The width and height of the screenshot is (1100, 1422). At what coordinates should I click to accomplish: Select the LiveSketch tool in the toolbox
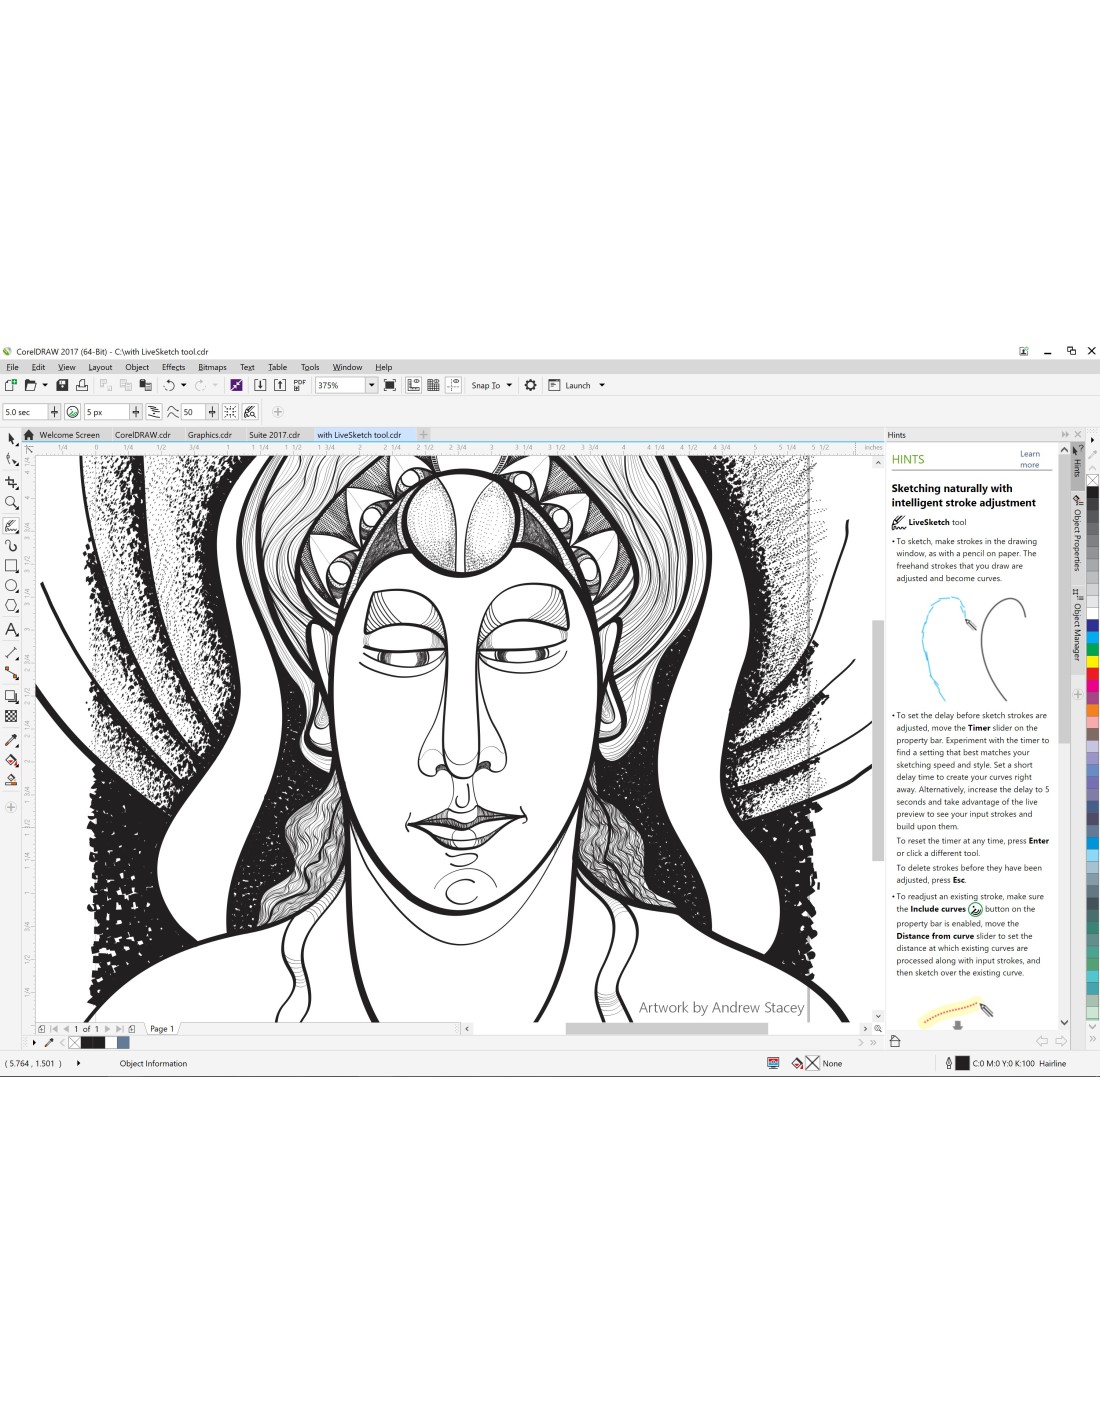tap(12, 525)
